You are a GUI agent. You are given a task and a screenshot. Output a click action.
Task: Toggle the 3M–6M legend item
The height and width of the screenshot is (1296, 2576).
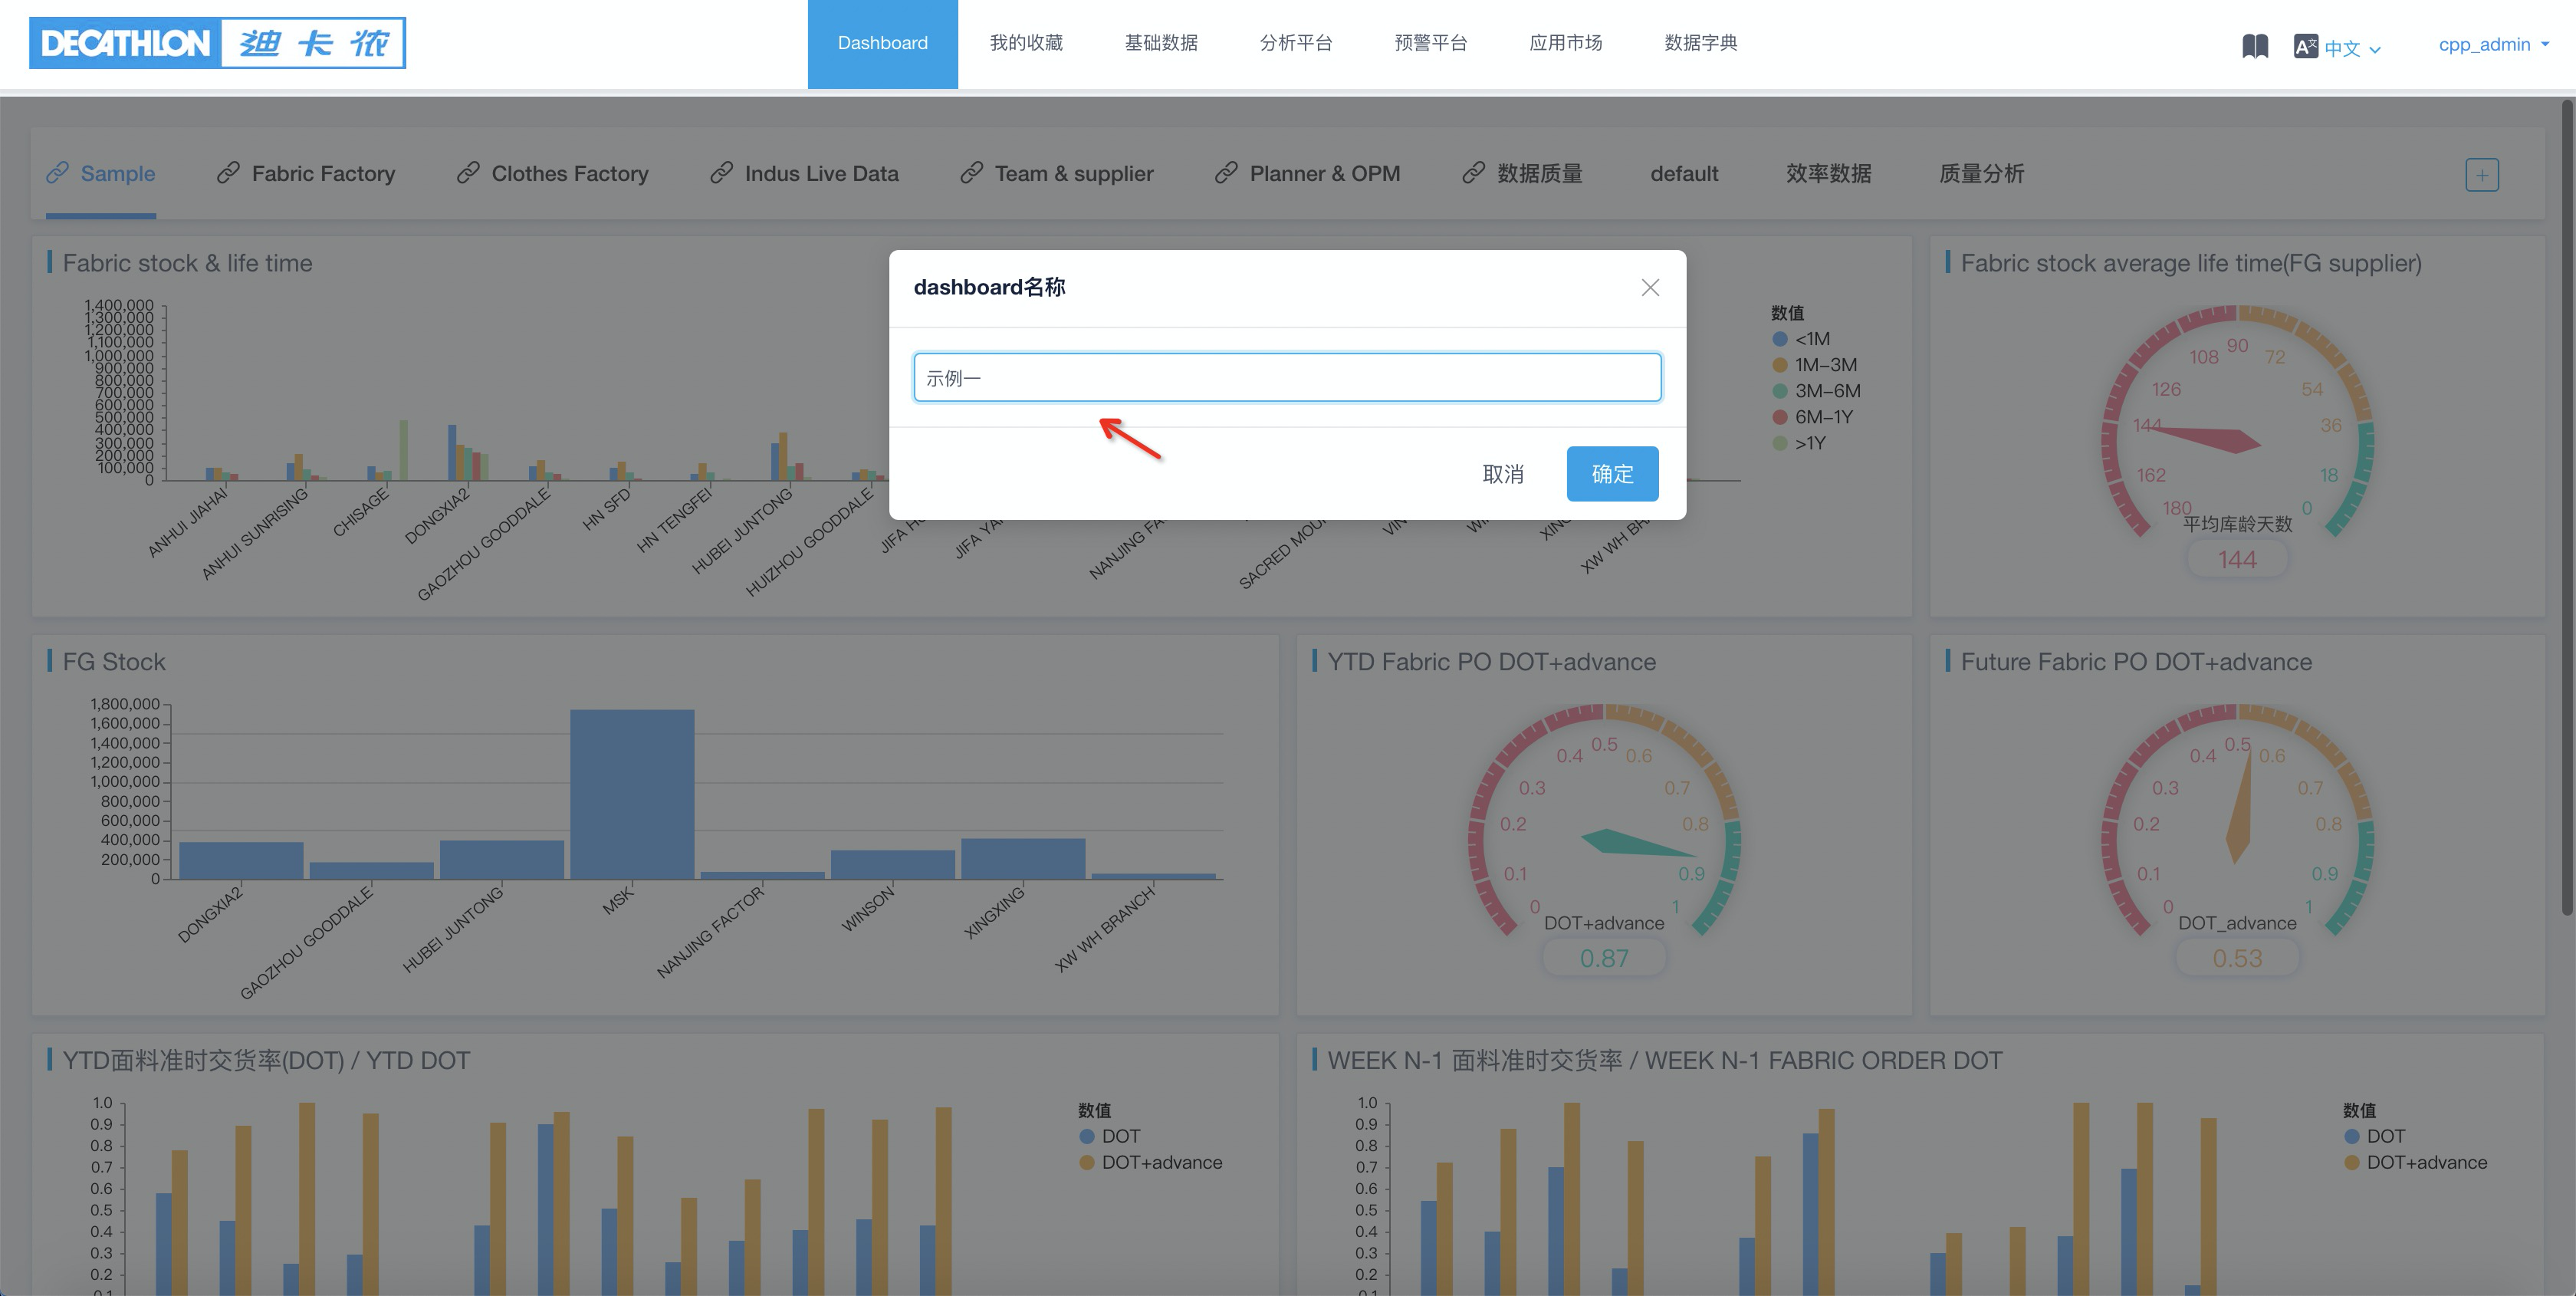pyautogui.click(x=1816, y=391)
